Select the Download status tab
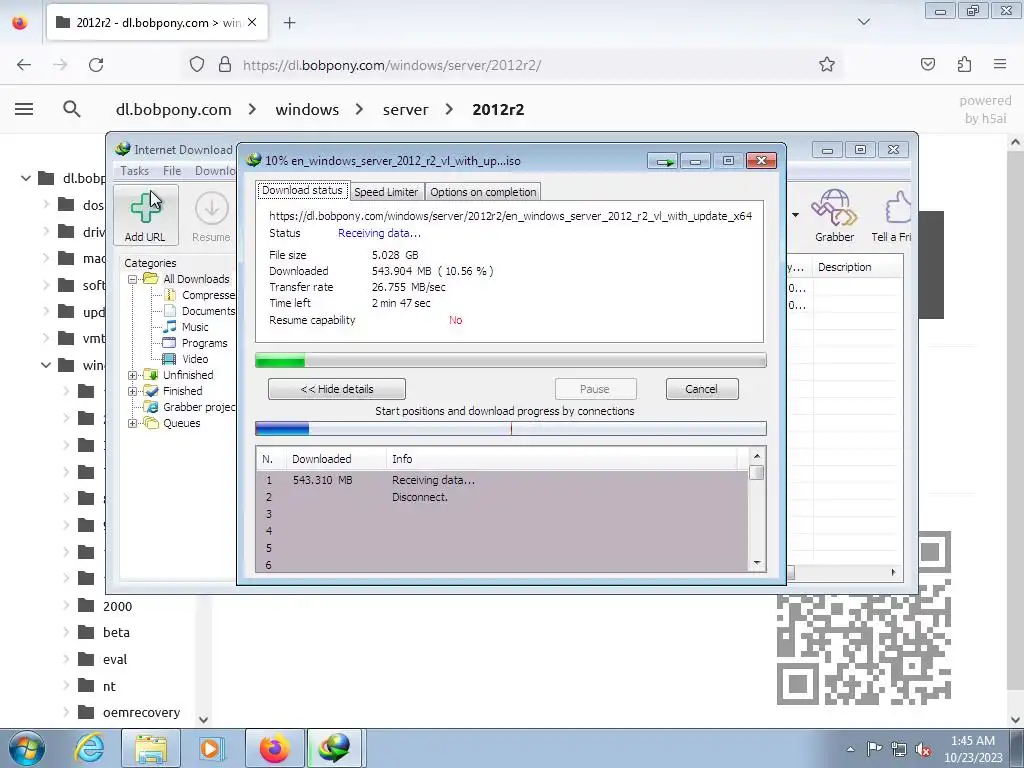The width and height of the screenshot is (1024, 768). click(x=302, y=190)
